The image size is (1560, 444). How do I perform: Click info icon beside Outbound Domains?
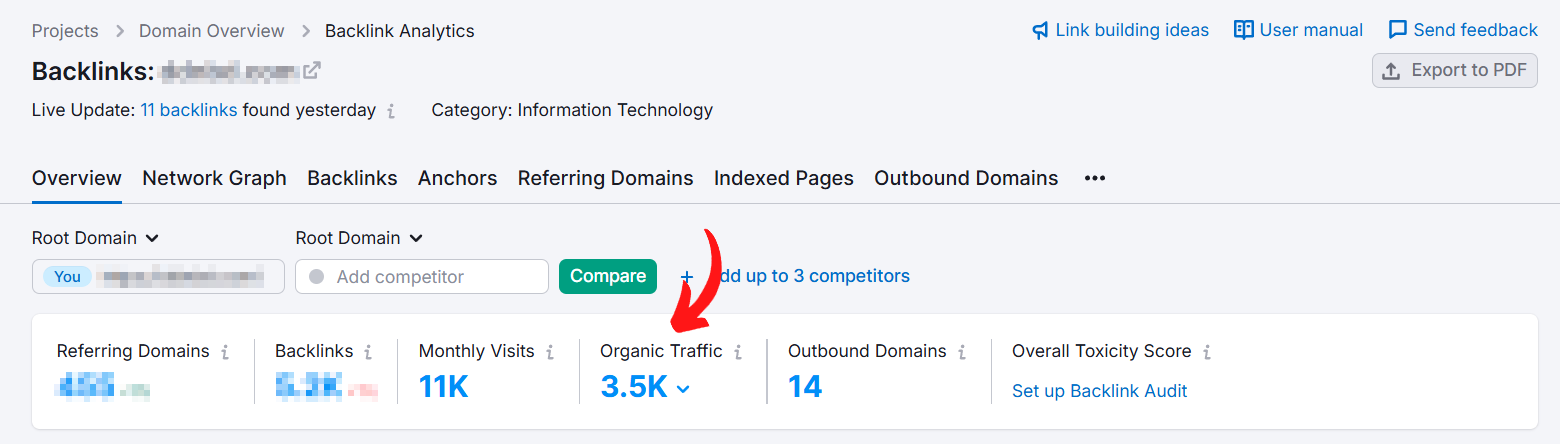962,352
